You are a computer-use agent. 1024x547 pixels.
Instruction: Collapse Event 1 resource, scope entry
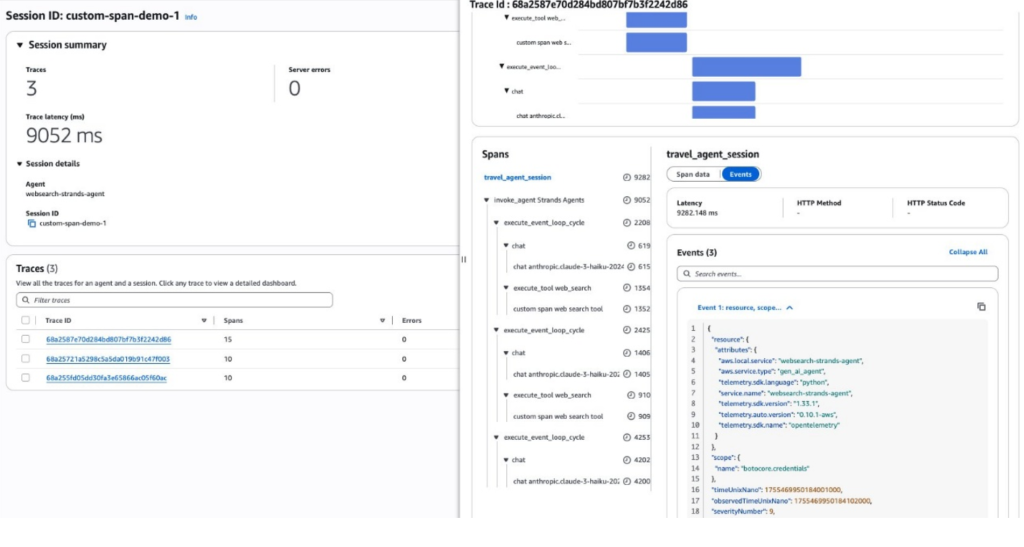[x=790, y=307]
